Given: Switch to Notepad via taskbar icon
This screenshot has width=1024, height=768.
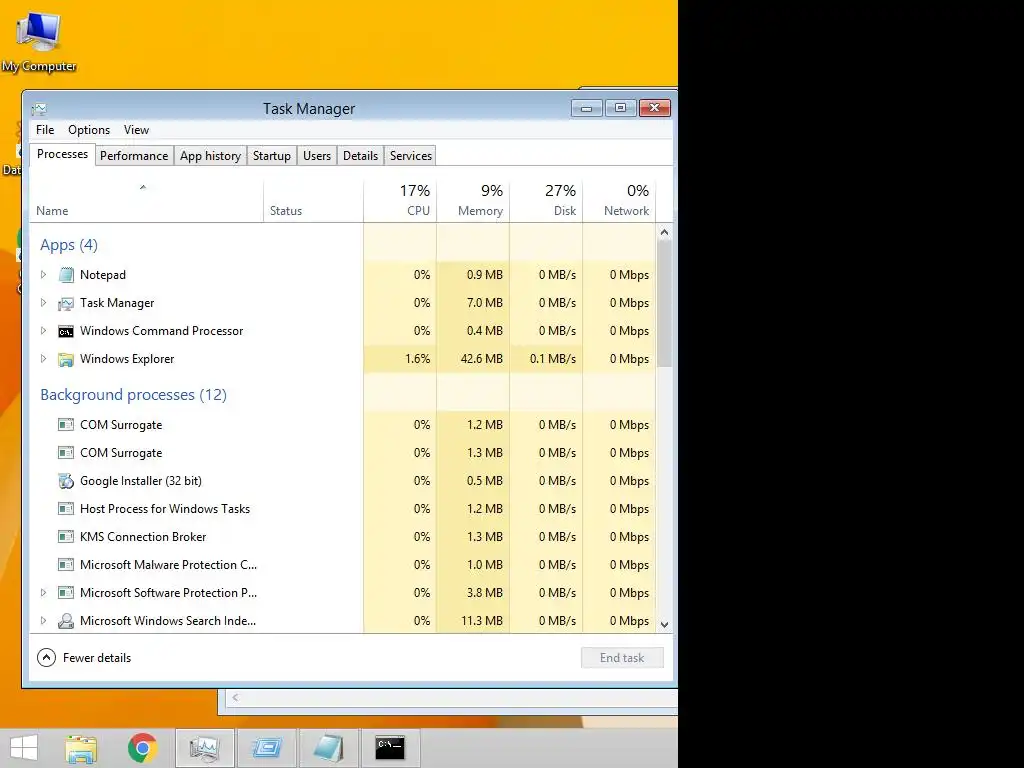Looking at the screenshot, I should [328, 748].
